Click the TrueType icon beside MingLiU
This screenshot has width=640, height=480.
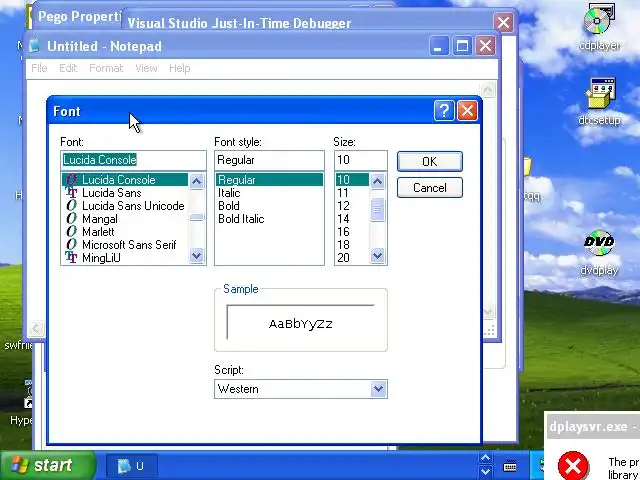coord(71,258)
